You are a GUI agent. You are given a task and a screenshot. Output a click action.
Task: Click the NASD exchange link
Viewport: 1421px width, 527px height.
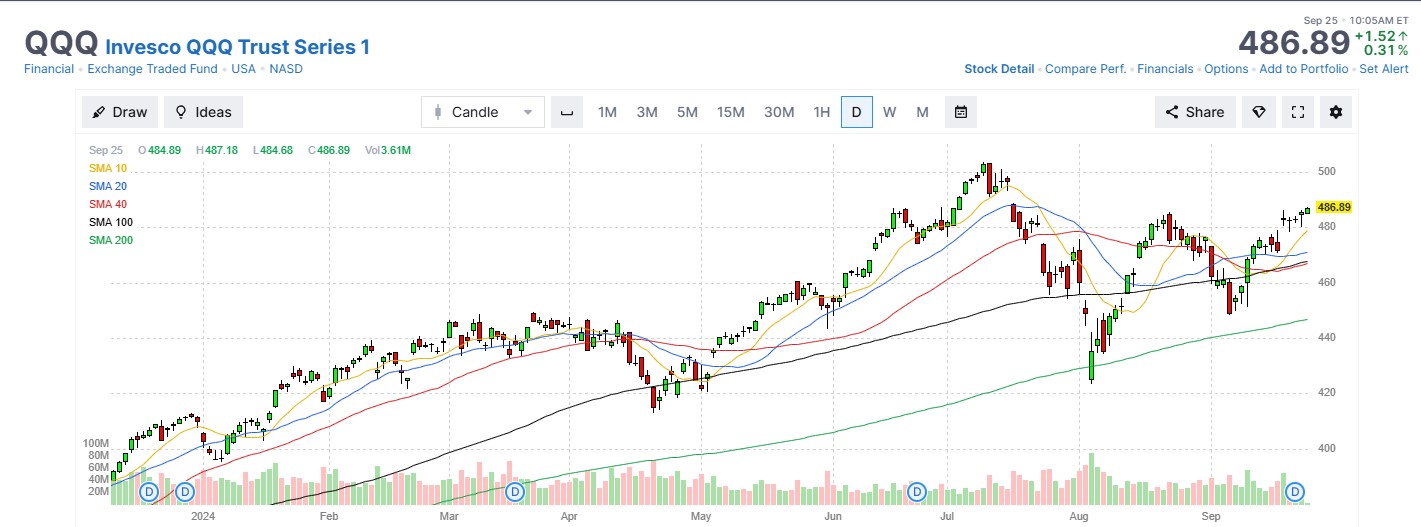coord(286,69)
